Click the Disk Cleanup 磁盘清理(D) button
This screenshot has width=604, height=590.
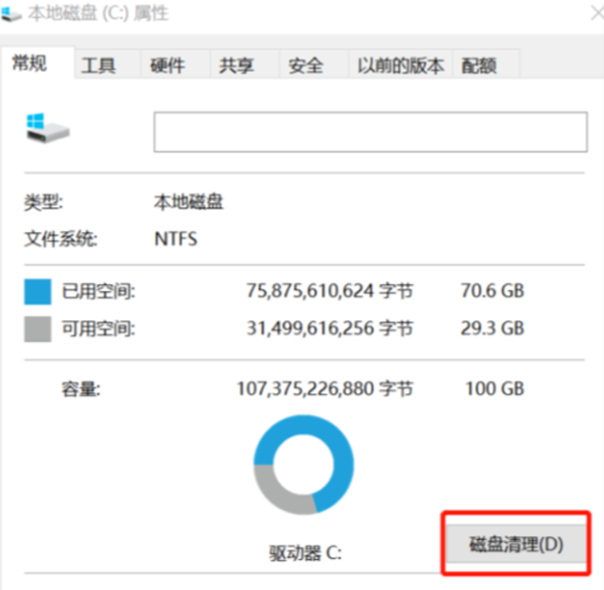(516, 544)
